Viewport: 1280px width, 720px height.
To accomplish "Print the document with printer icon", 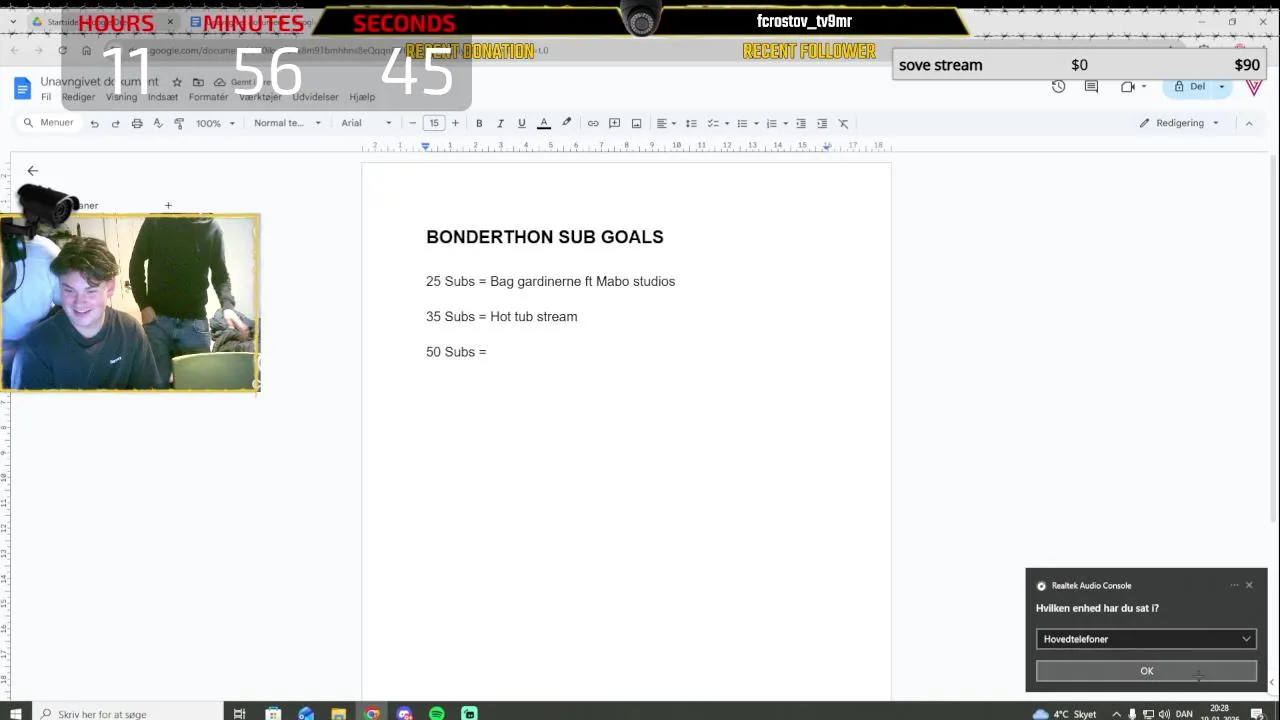I will pyautogui.click(x=137, y=123).
